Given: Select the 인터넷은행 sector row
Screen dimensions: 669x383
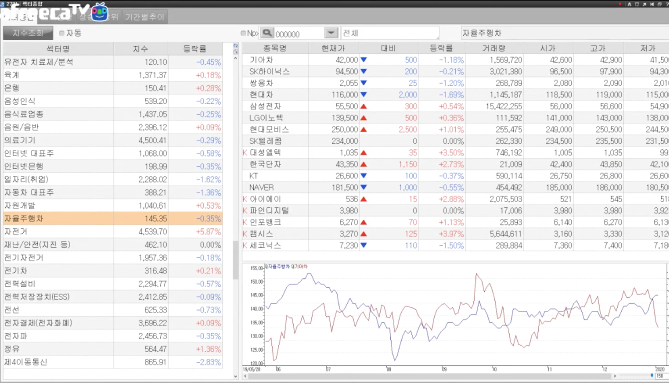Looking at the screenshot, I should 113,166.
